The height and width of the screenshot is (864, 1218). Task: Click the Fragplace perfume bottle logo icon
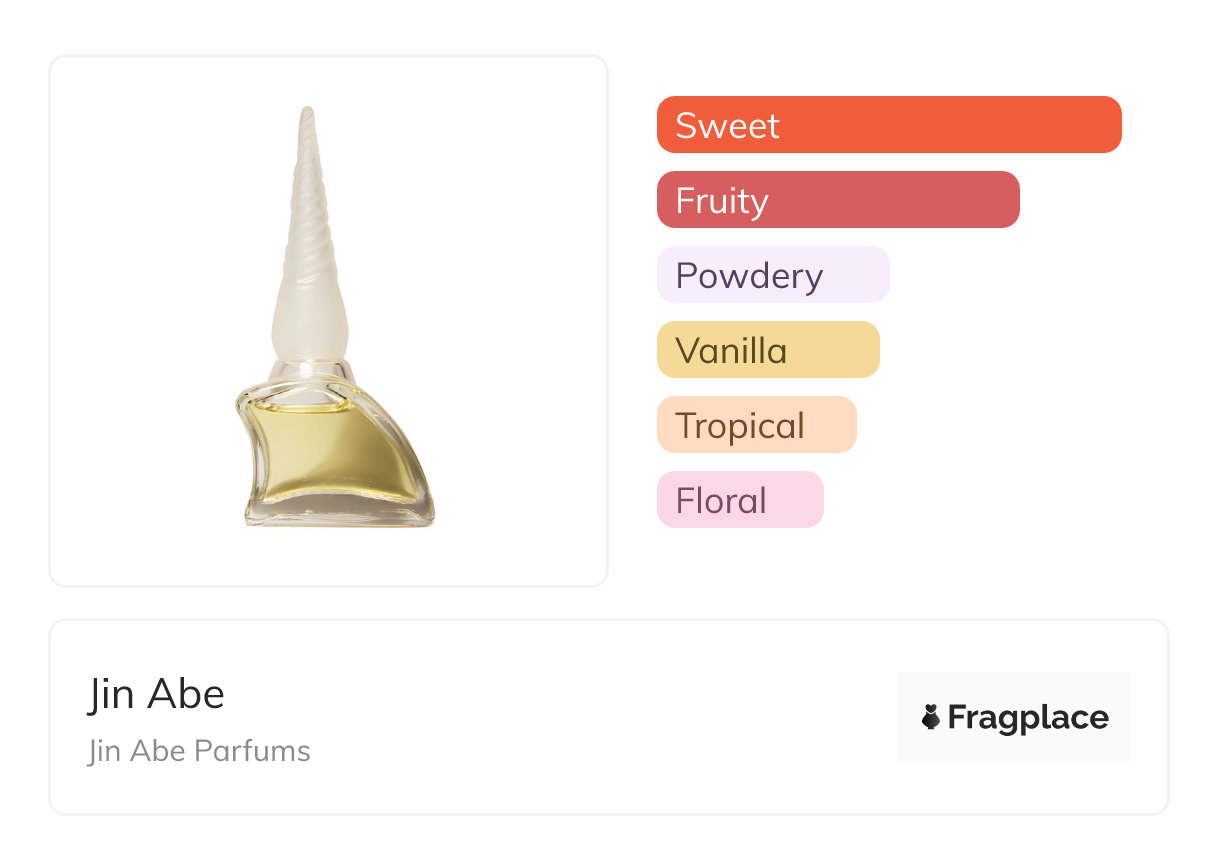[x=931, y=717]
